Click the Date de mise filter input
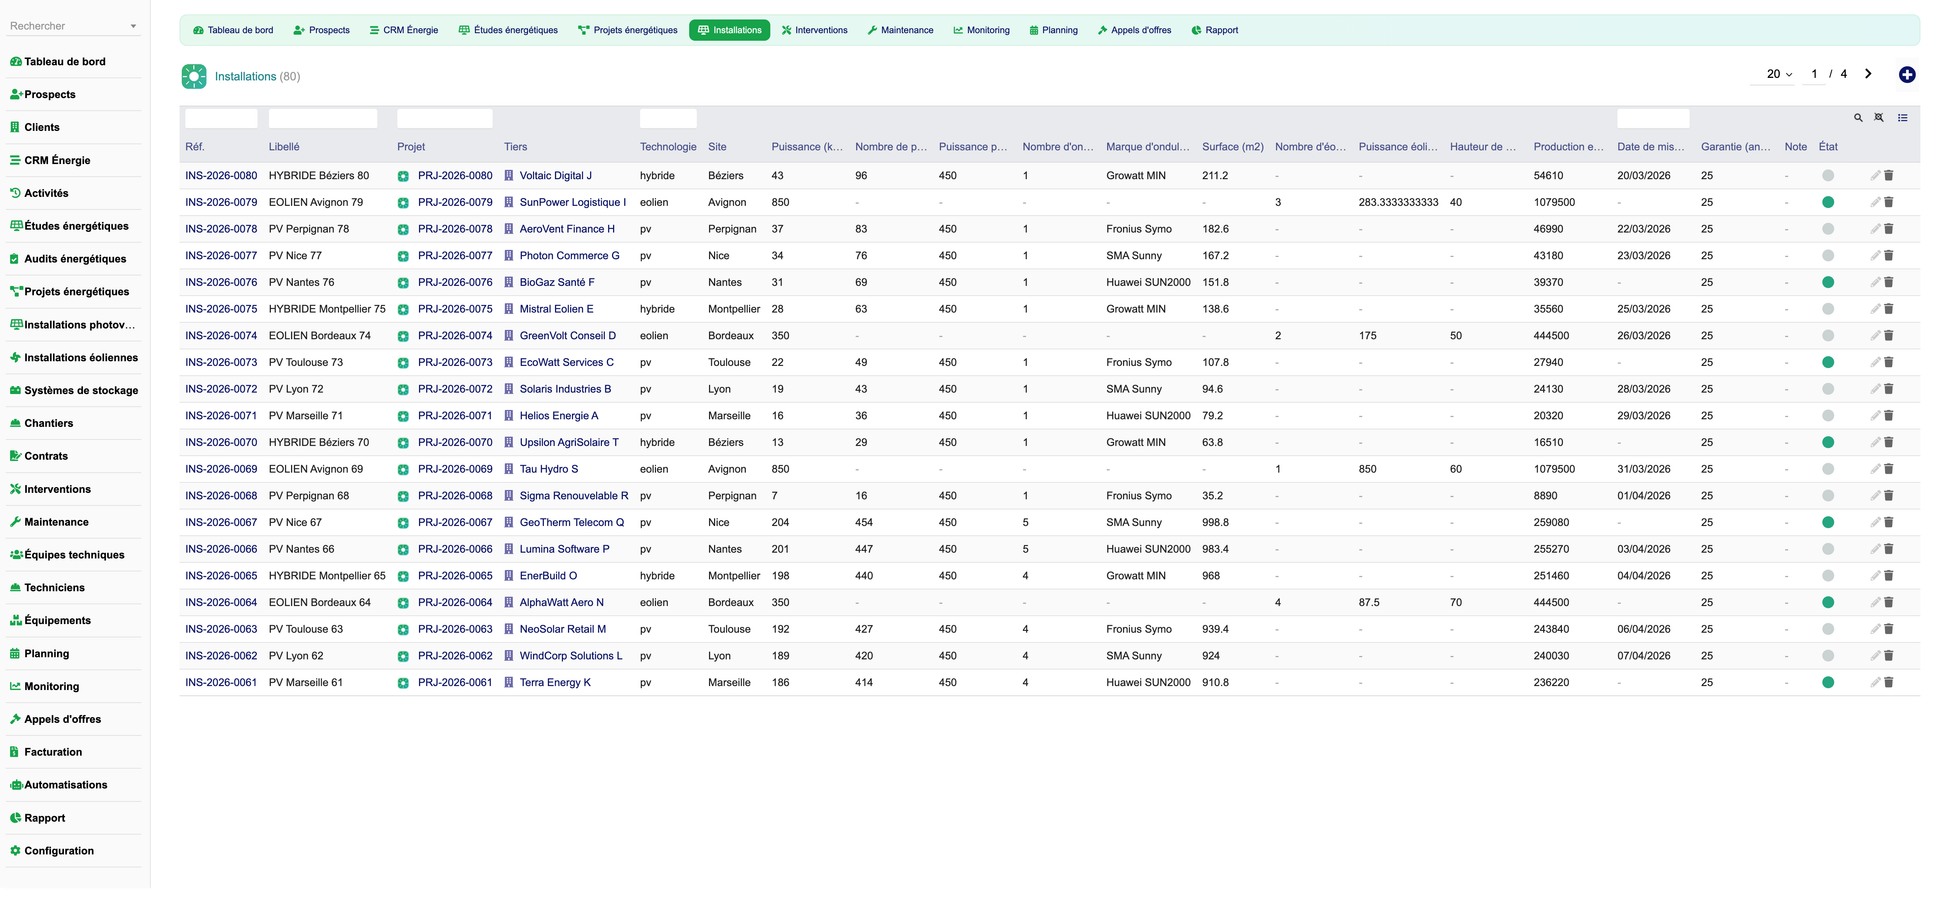Image resolution: width=1946 pixels, height=902 pixels. tap(1653, 119)
